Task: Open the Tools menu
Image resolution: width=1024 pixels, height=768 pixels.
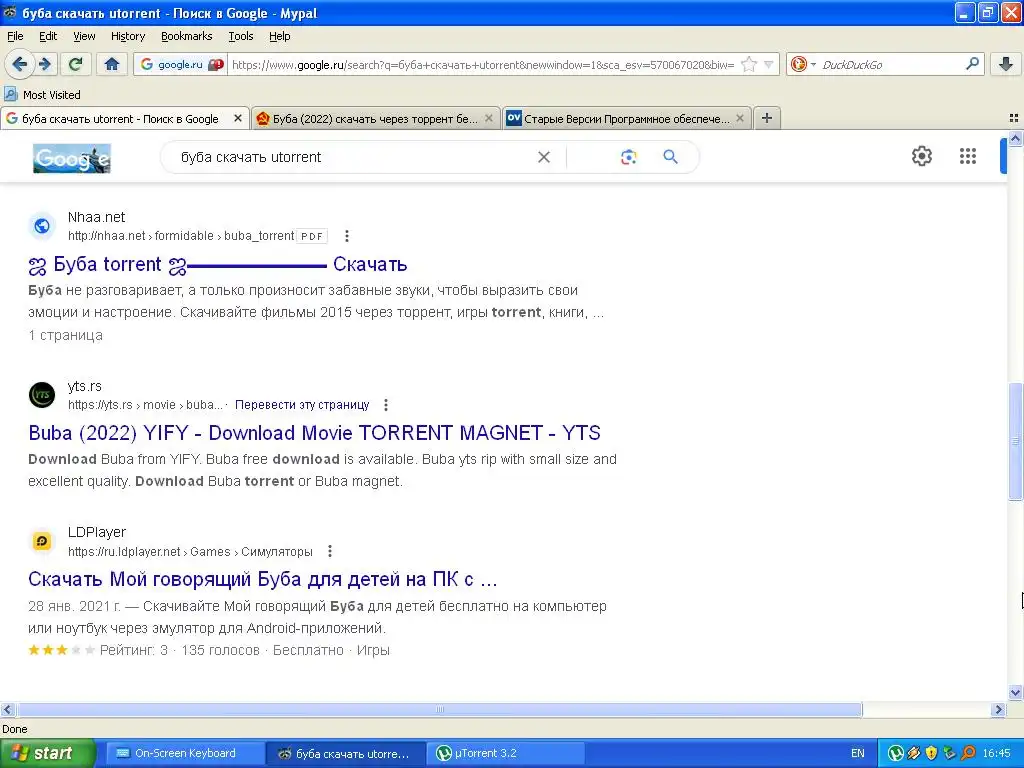Action: (x=240, y=36)
